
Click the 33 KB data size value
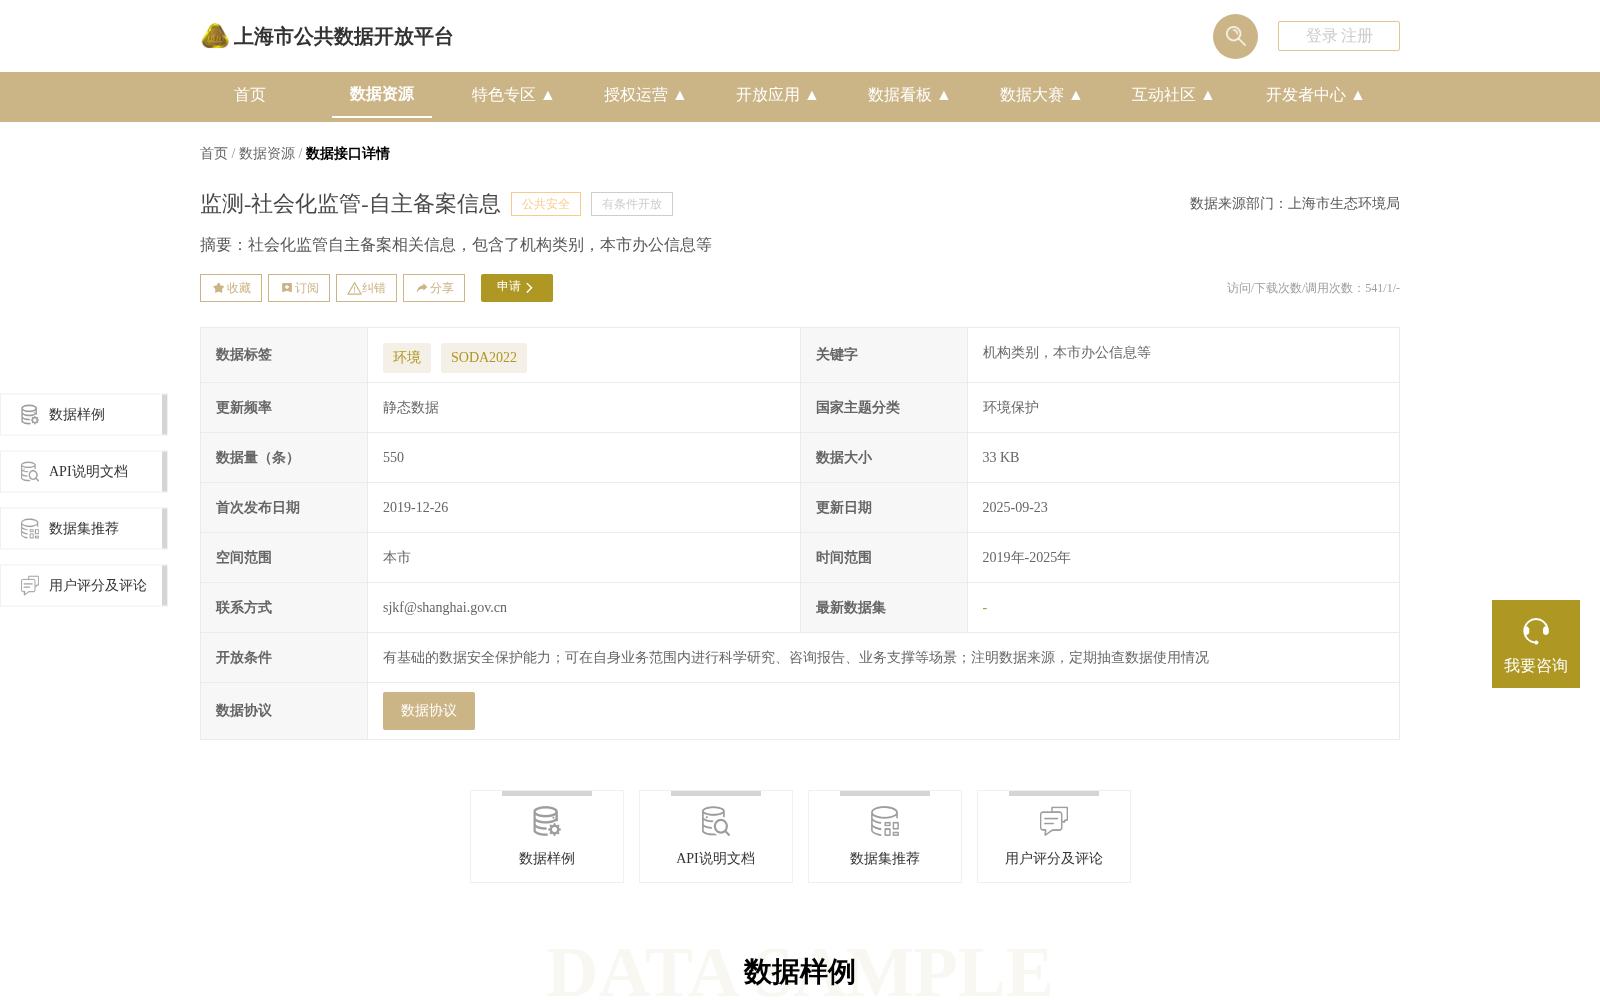pos(1001,457)
